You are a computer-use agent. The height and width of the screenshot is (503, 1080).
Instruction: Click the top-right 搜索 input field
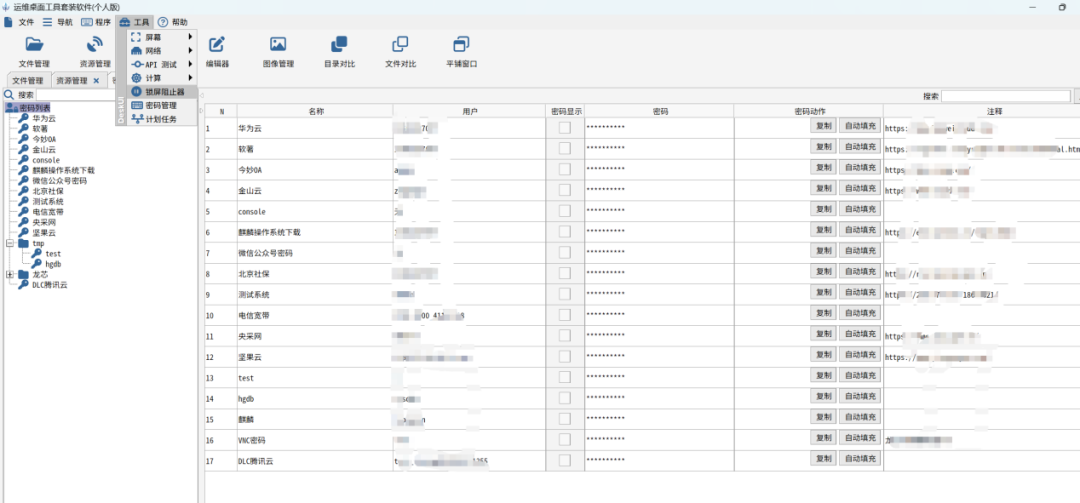(1006, 96)
